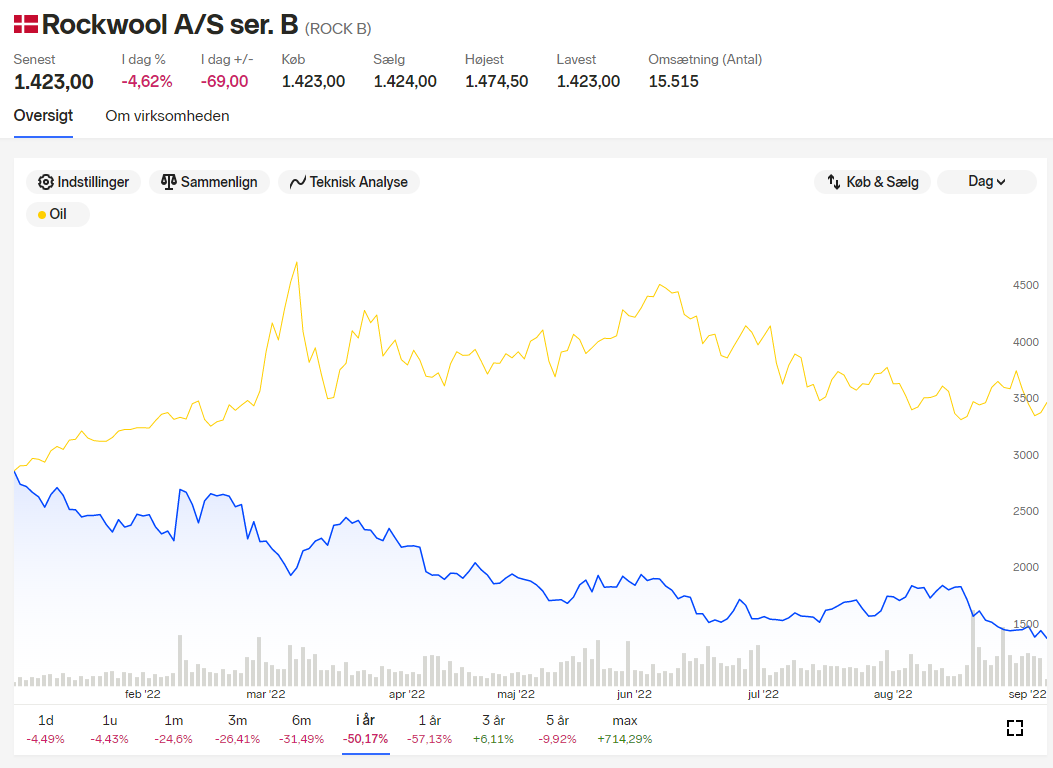Click the 4500 price axis label
Screen dimensions: 1053x768
pos(1025,285)
